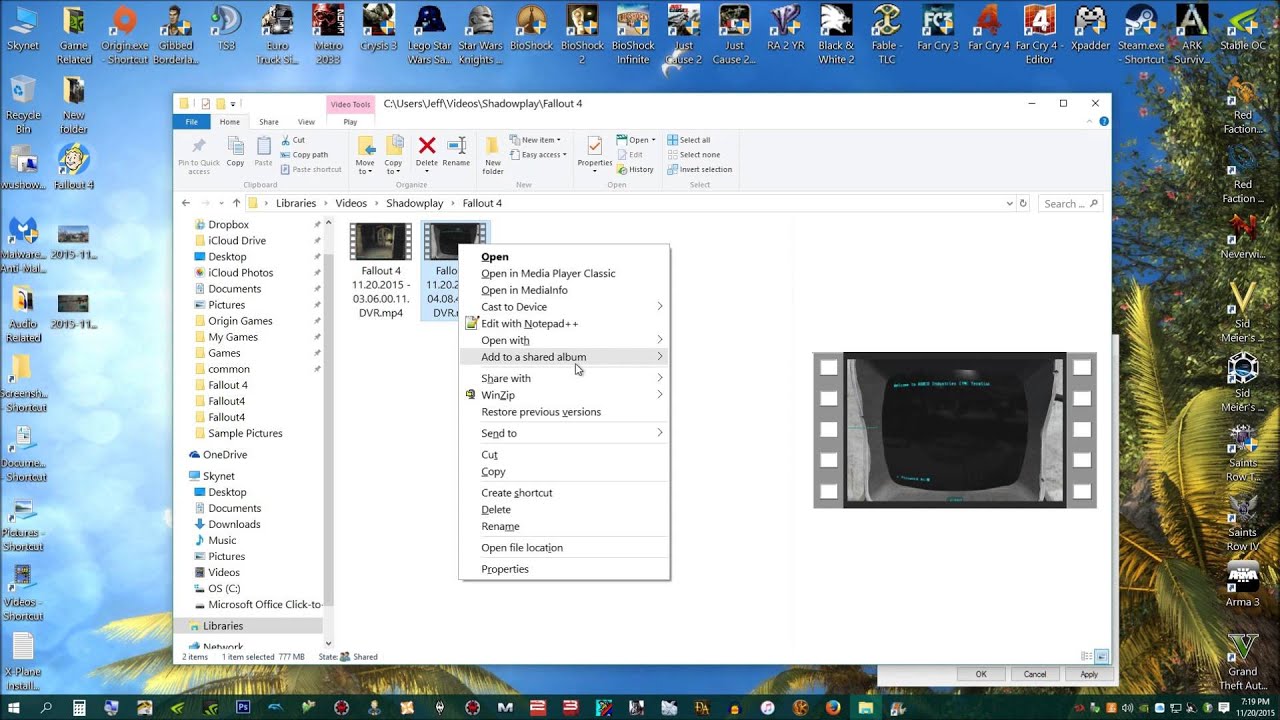Switch to large icons view button

pyautogui.click(x=1101, y=657)
